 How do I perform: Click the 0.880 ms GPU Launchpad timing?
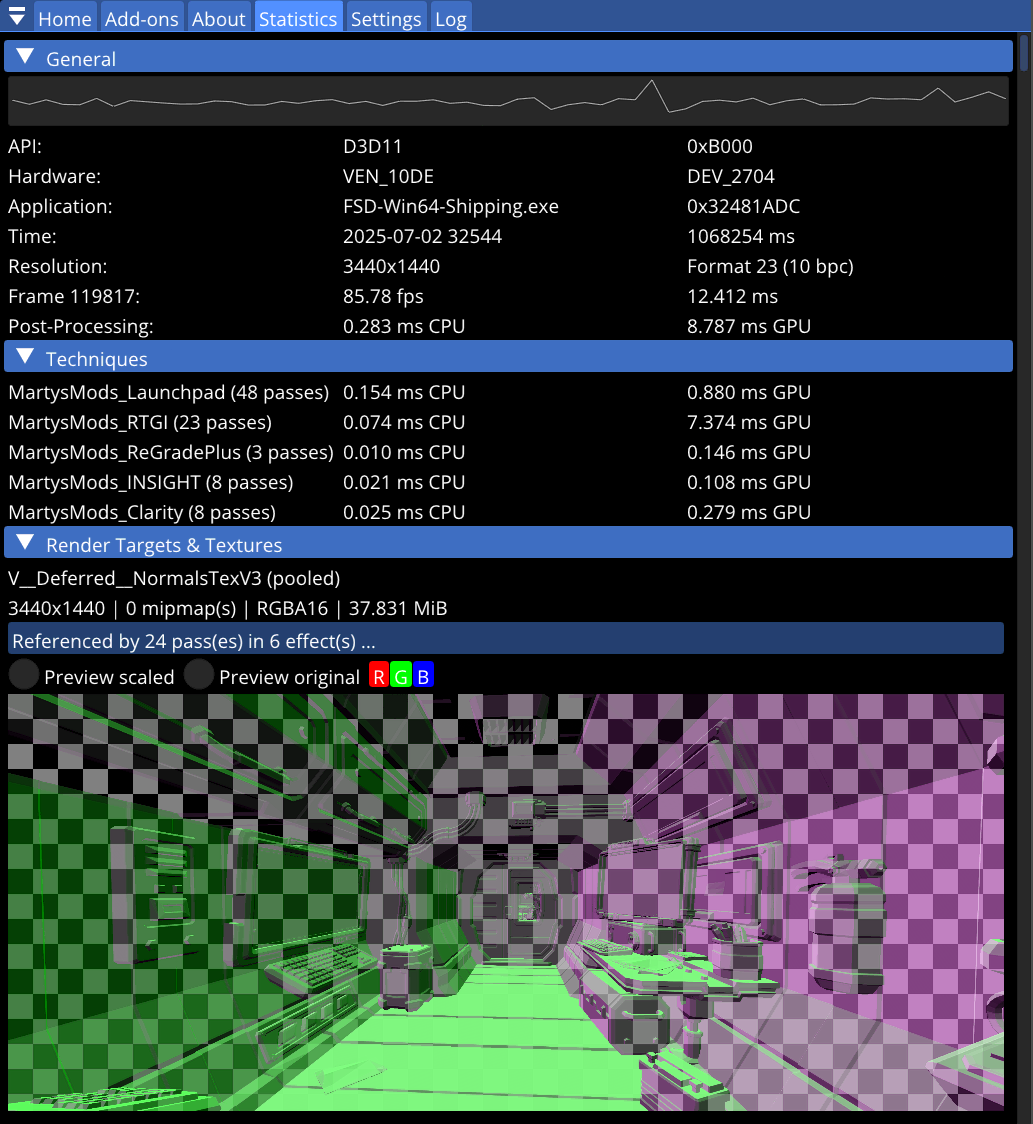click(749, 392)
